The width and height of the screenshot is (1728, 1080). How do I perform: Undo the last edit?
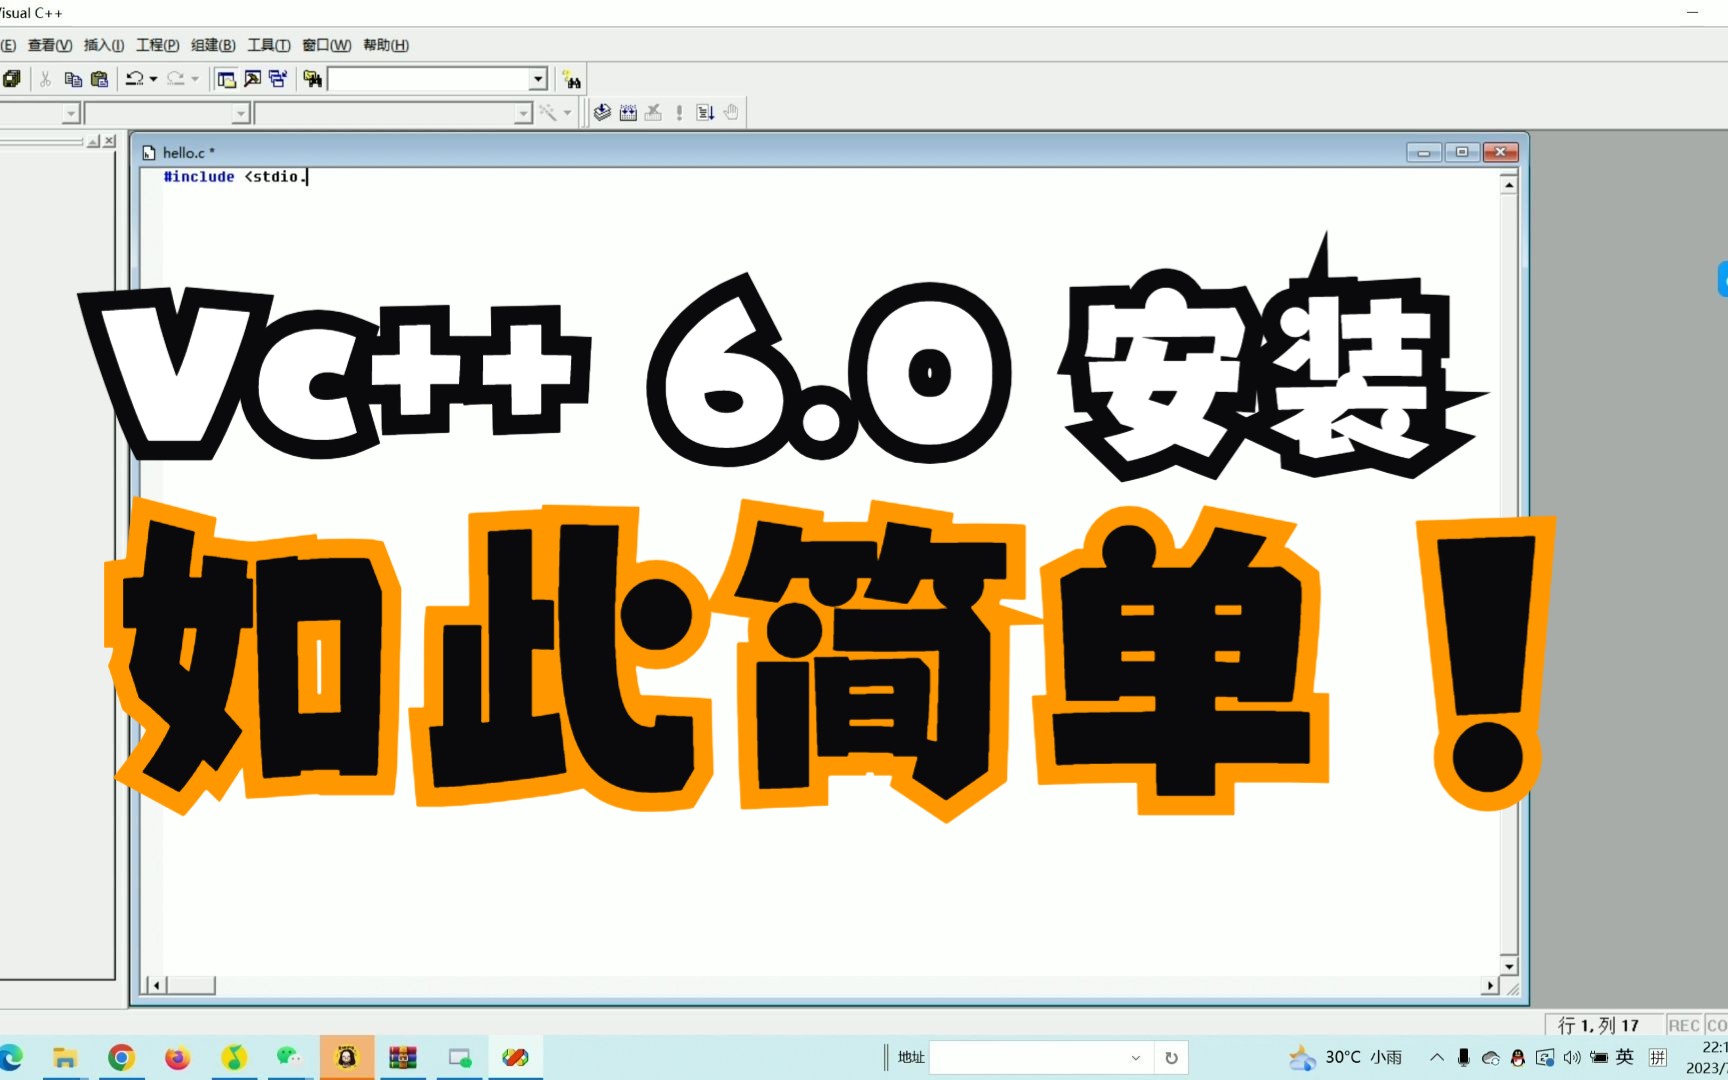coord(133,78)
